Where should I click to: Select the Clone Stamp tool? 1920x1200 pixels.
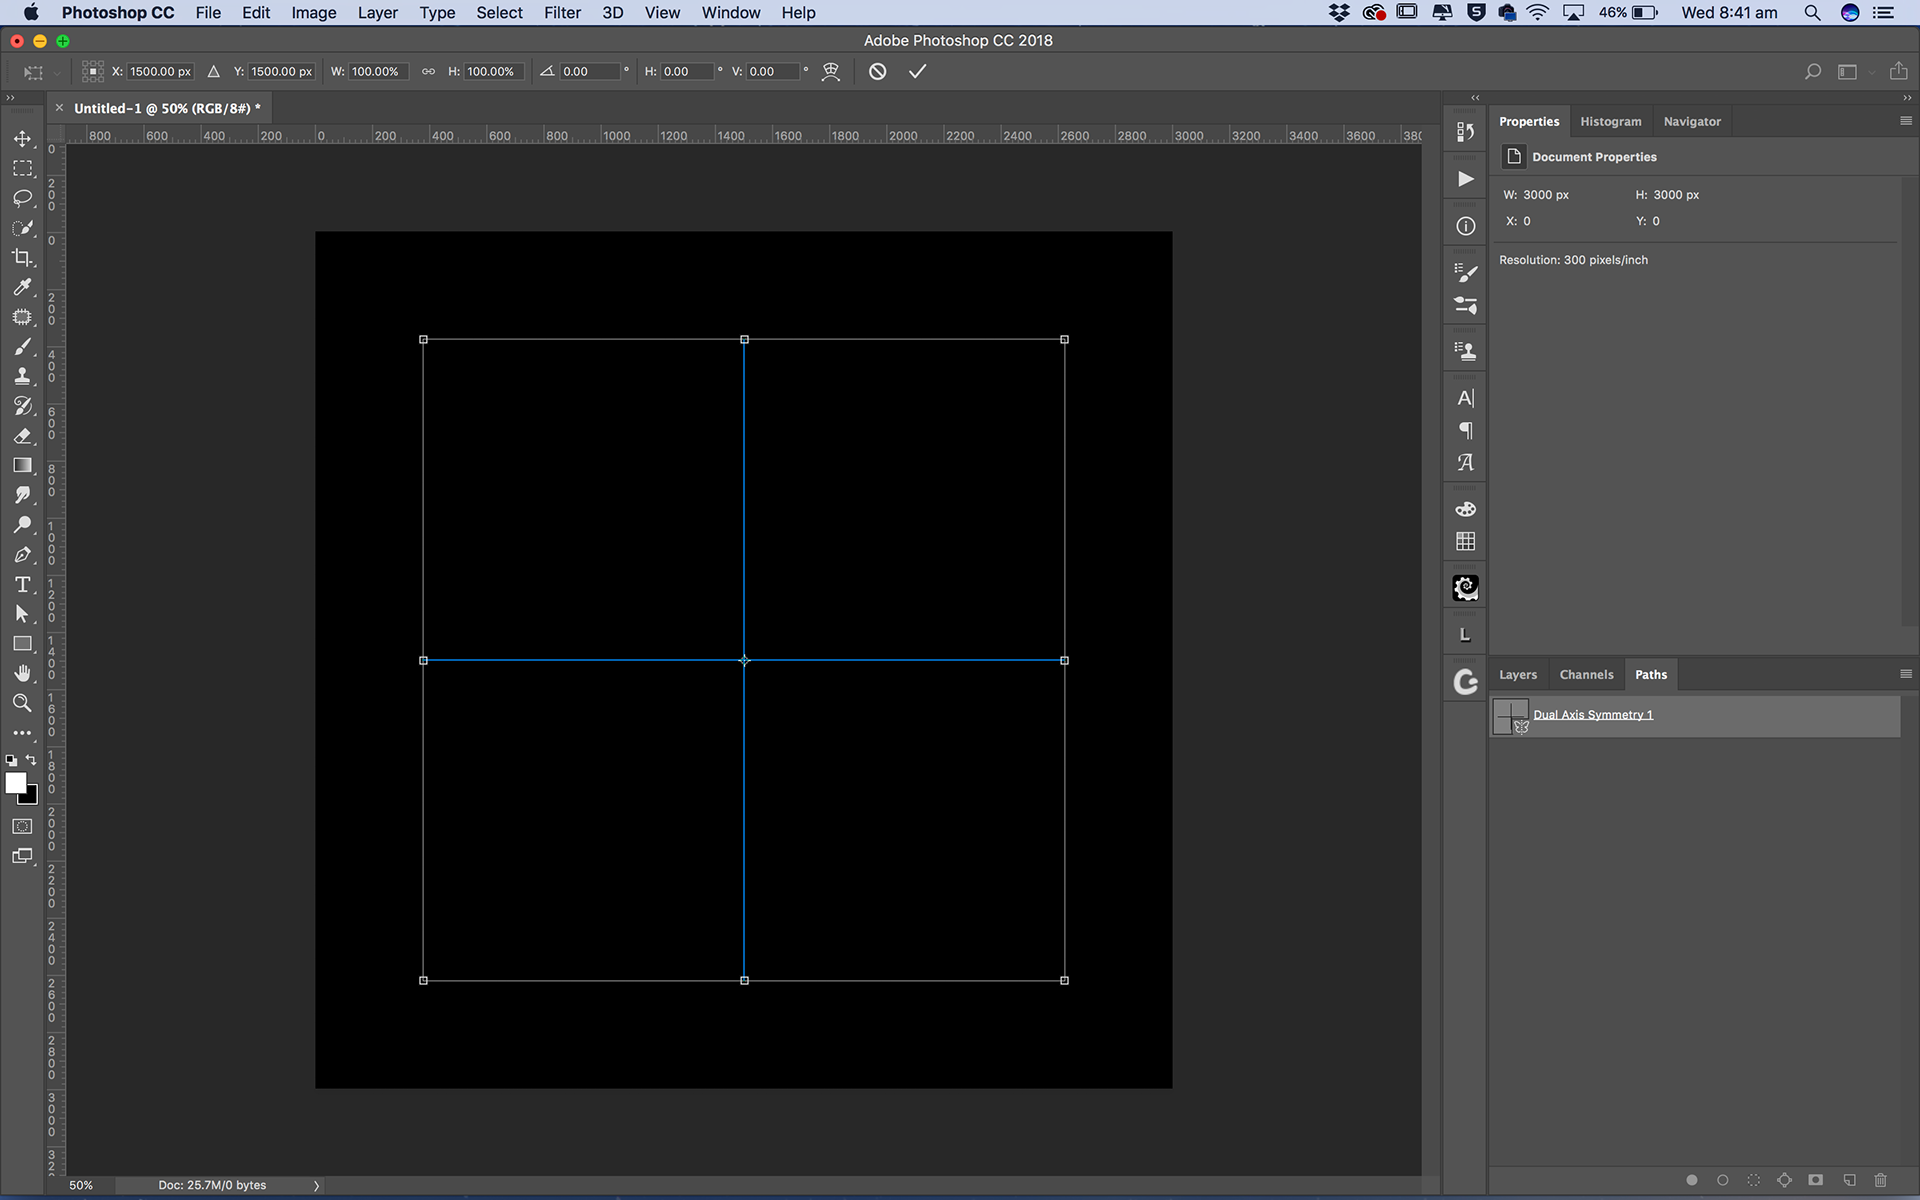(x=22, y=377)
